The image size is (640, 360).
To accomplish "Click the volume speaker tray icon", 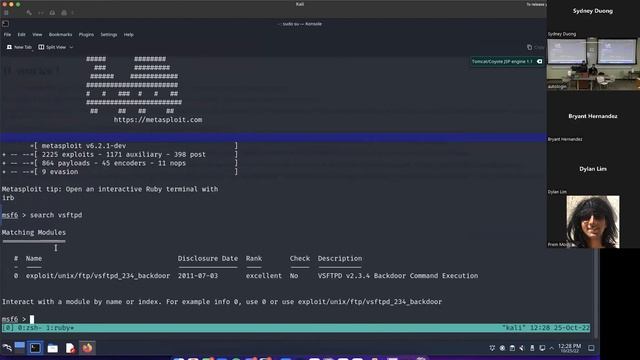I will point(522,348).
